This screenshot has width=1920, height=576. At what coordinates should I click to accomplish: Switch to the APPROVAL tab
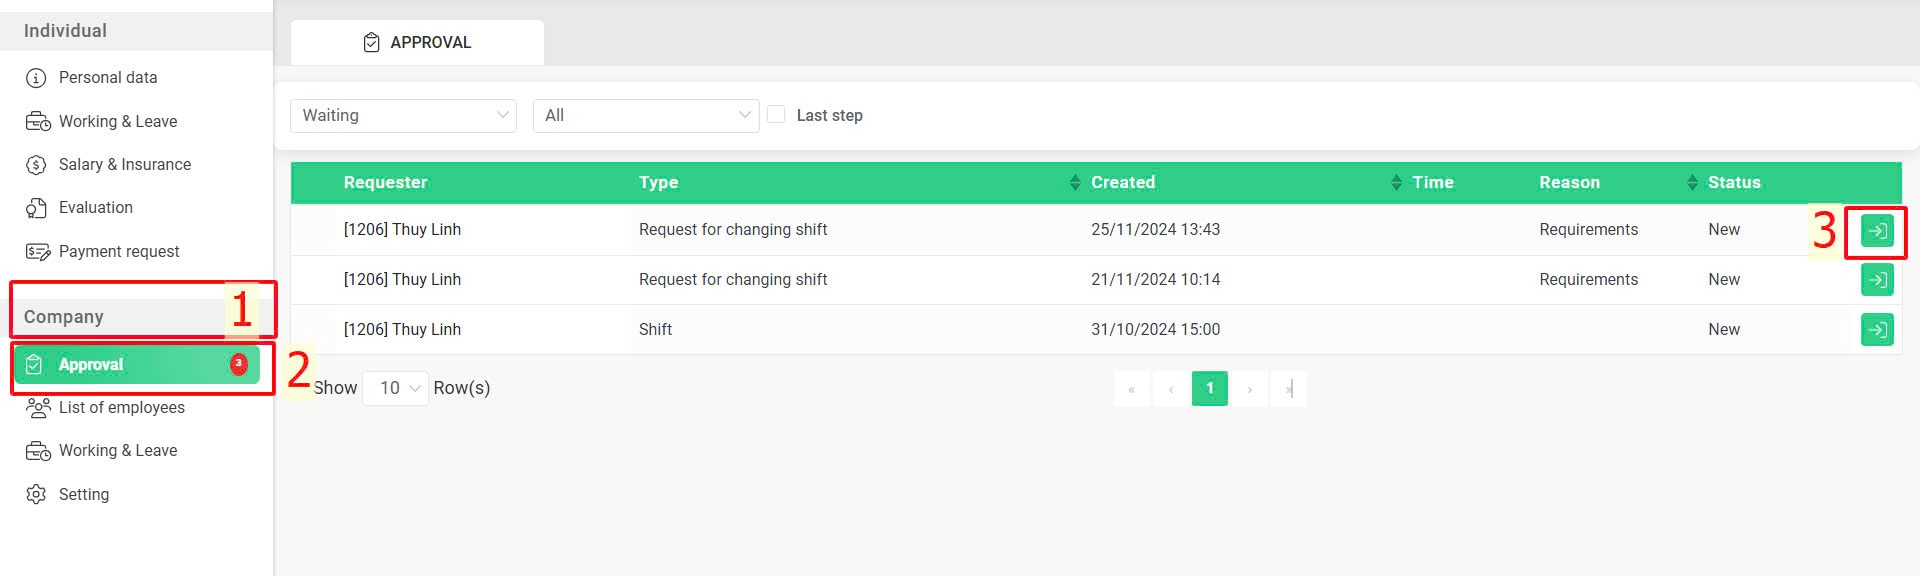click(417, 43)
